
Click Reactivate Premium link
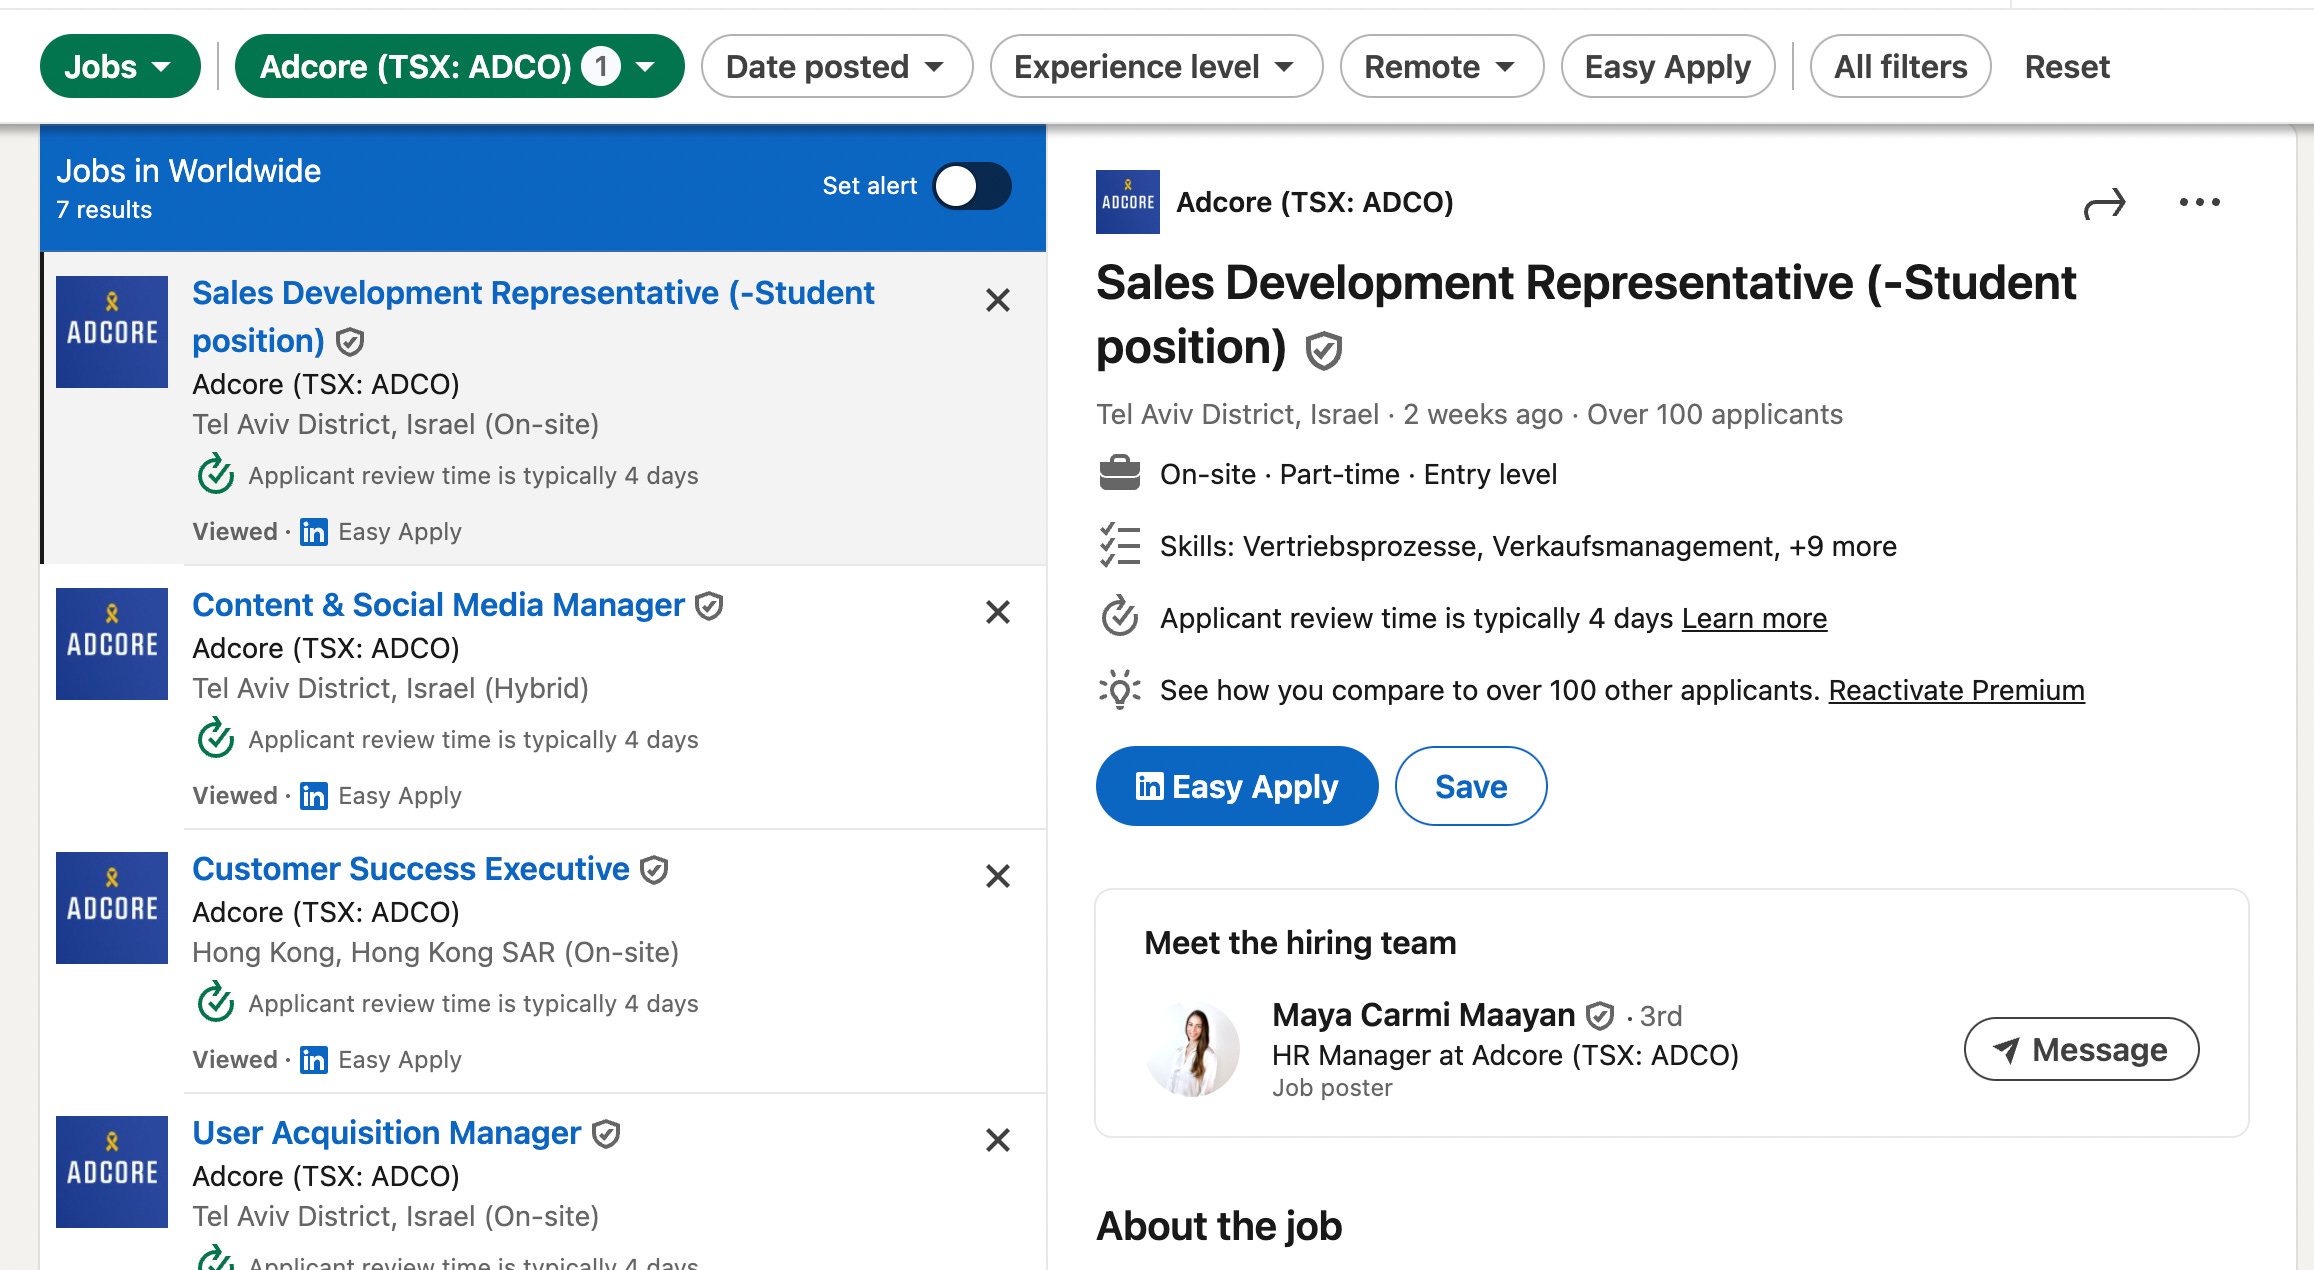point(1956,690)
